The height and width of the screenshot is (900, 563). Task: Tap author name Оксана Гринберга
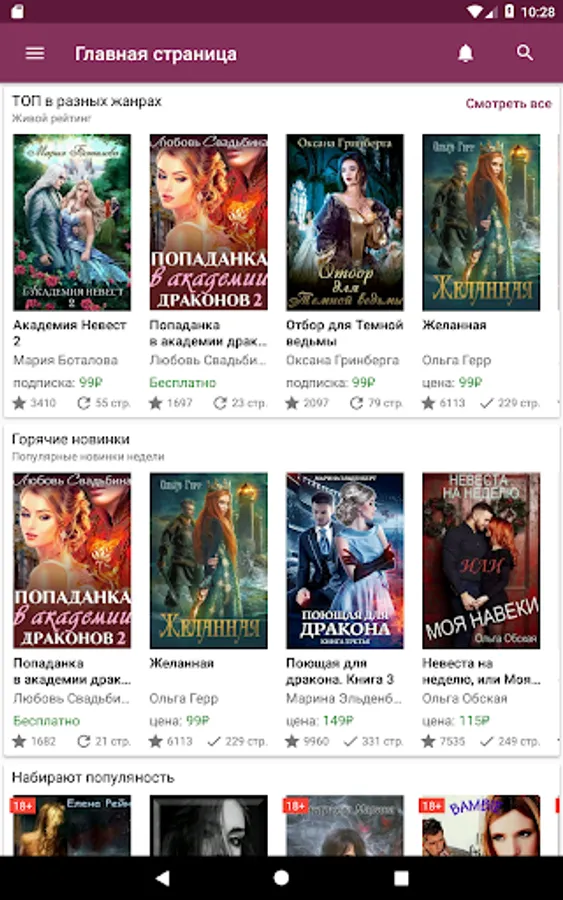pos(343,360)
